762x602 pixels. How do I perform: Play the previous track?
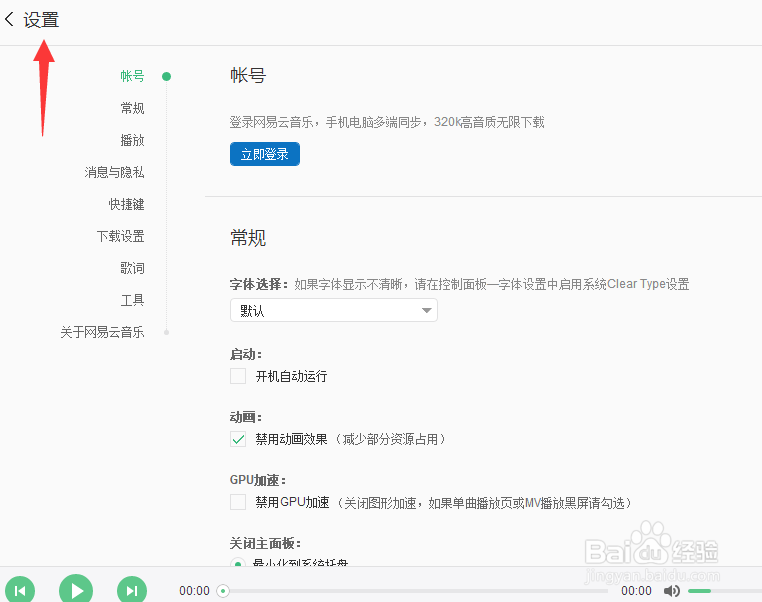click(x=20, y=590)
